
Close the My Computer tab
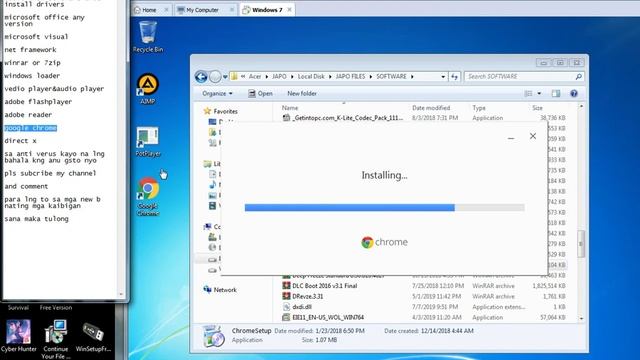(x=232, y=10)
